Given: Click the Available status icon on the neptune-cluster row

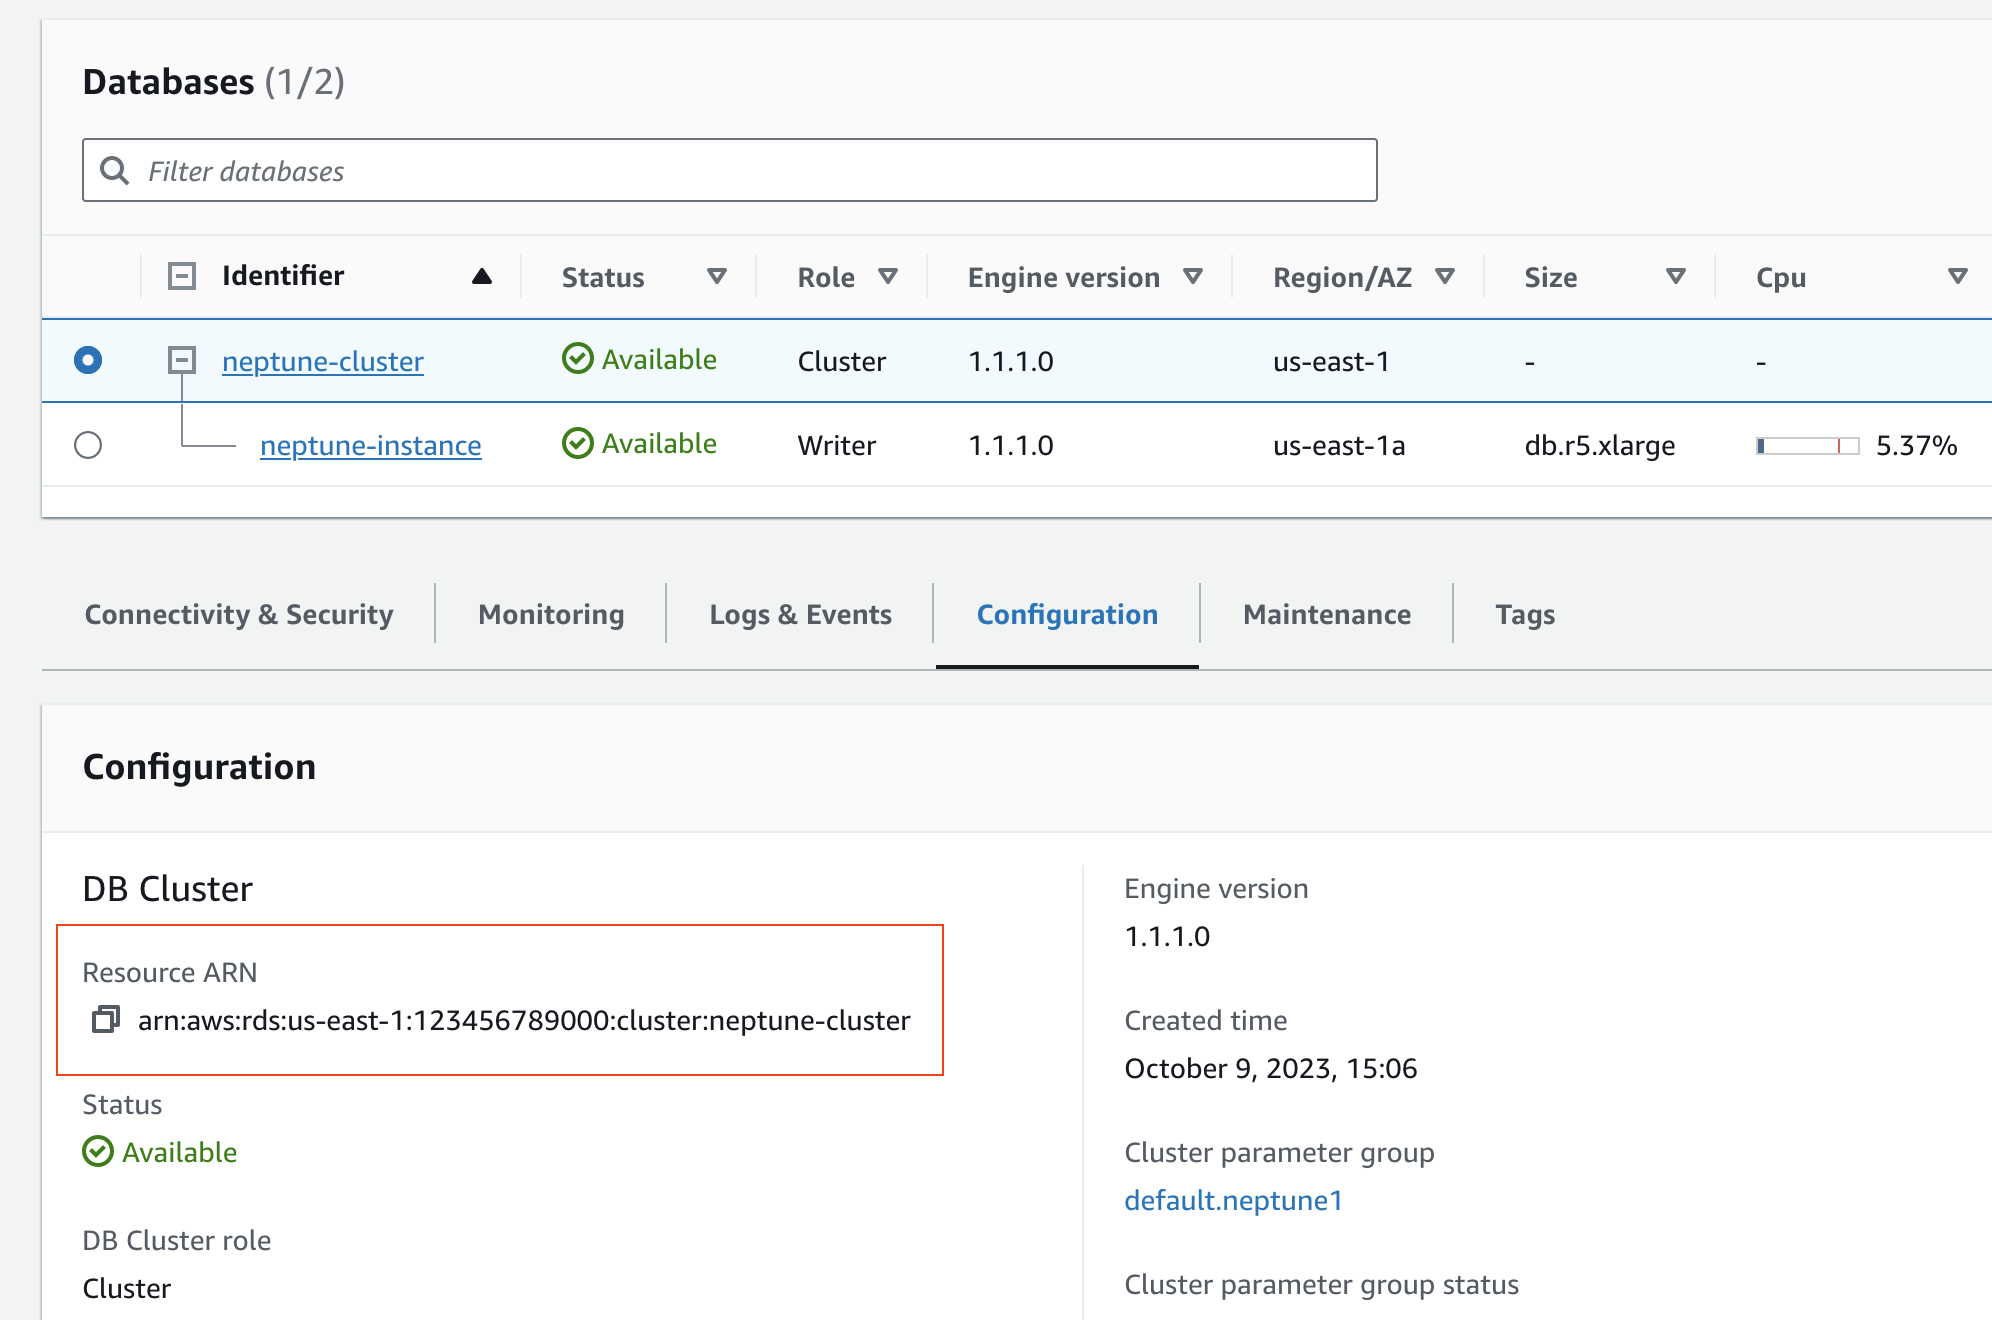Looking at the screenshot, I should pos(577,359).
